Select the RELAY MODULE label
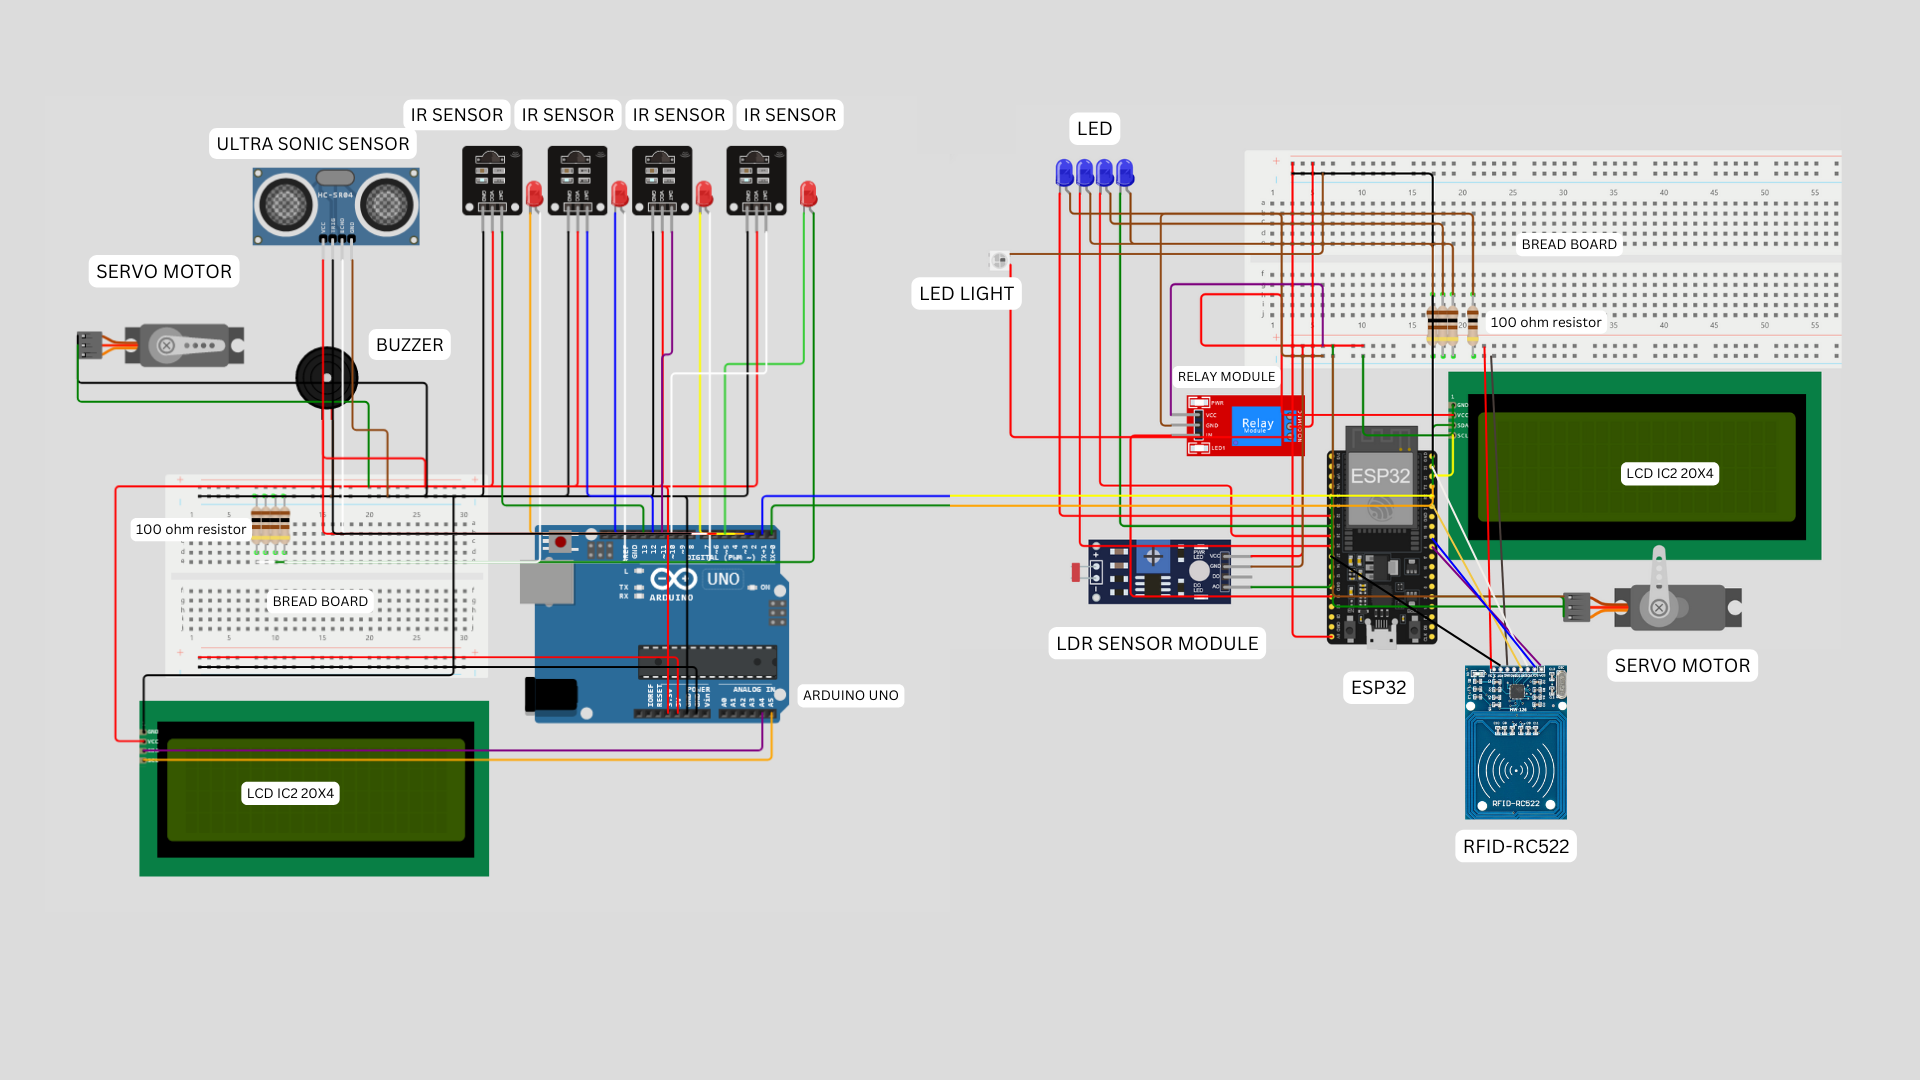Viewport: 1920px width, 1080px height. click(1226, 377)
